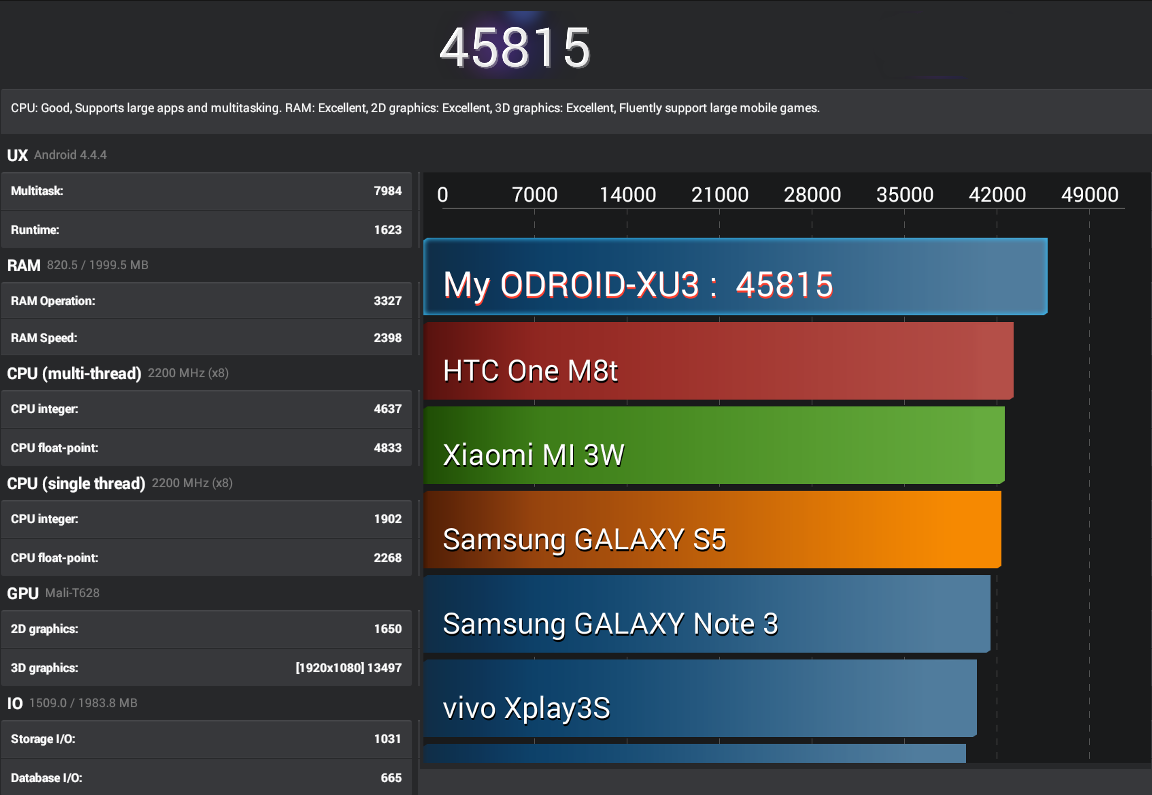Select the Samsung GALAXY S5 bar
Image resolution: width=1152 pixels, height=795 pixels.
(713, 530)
